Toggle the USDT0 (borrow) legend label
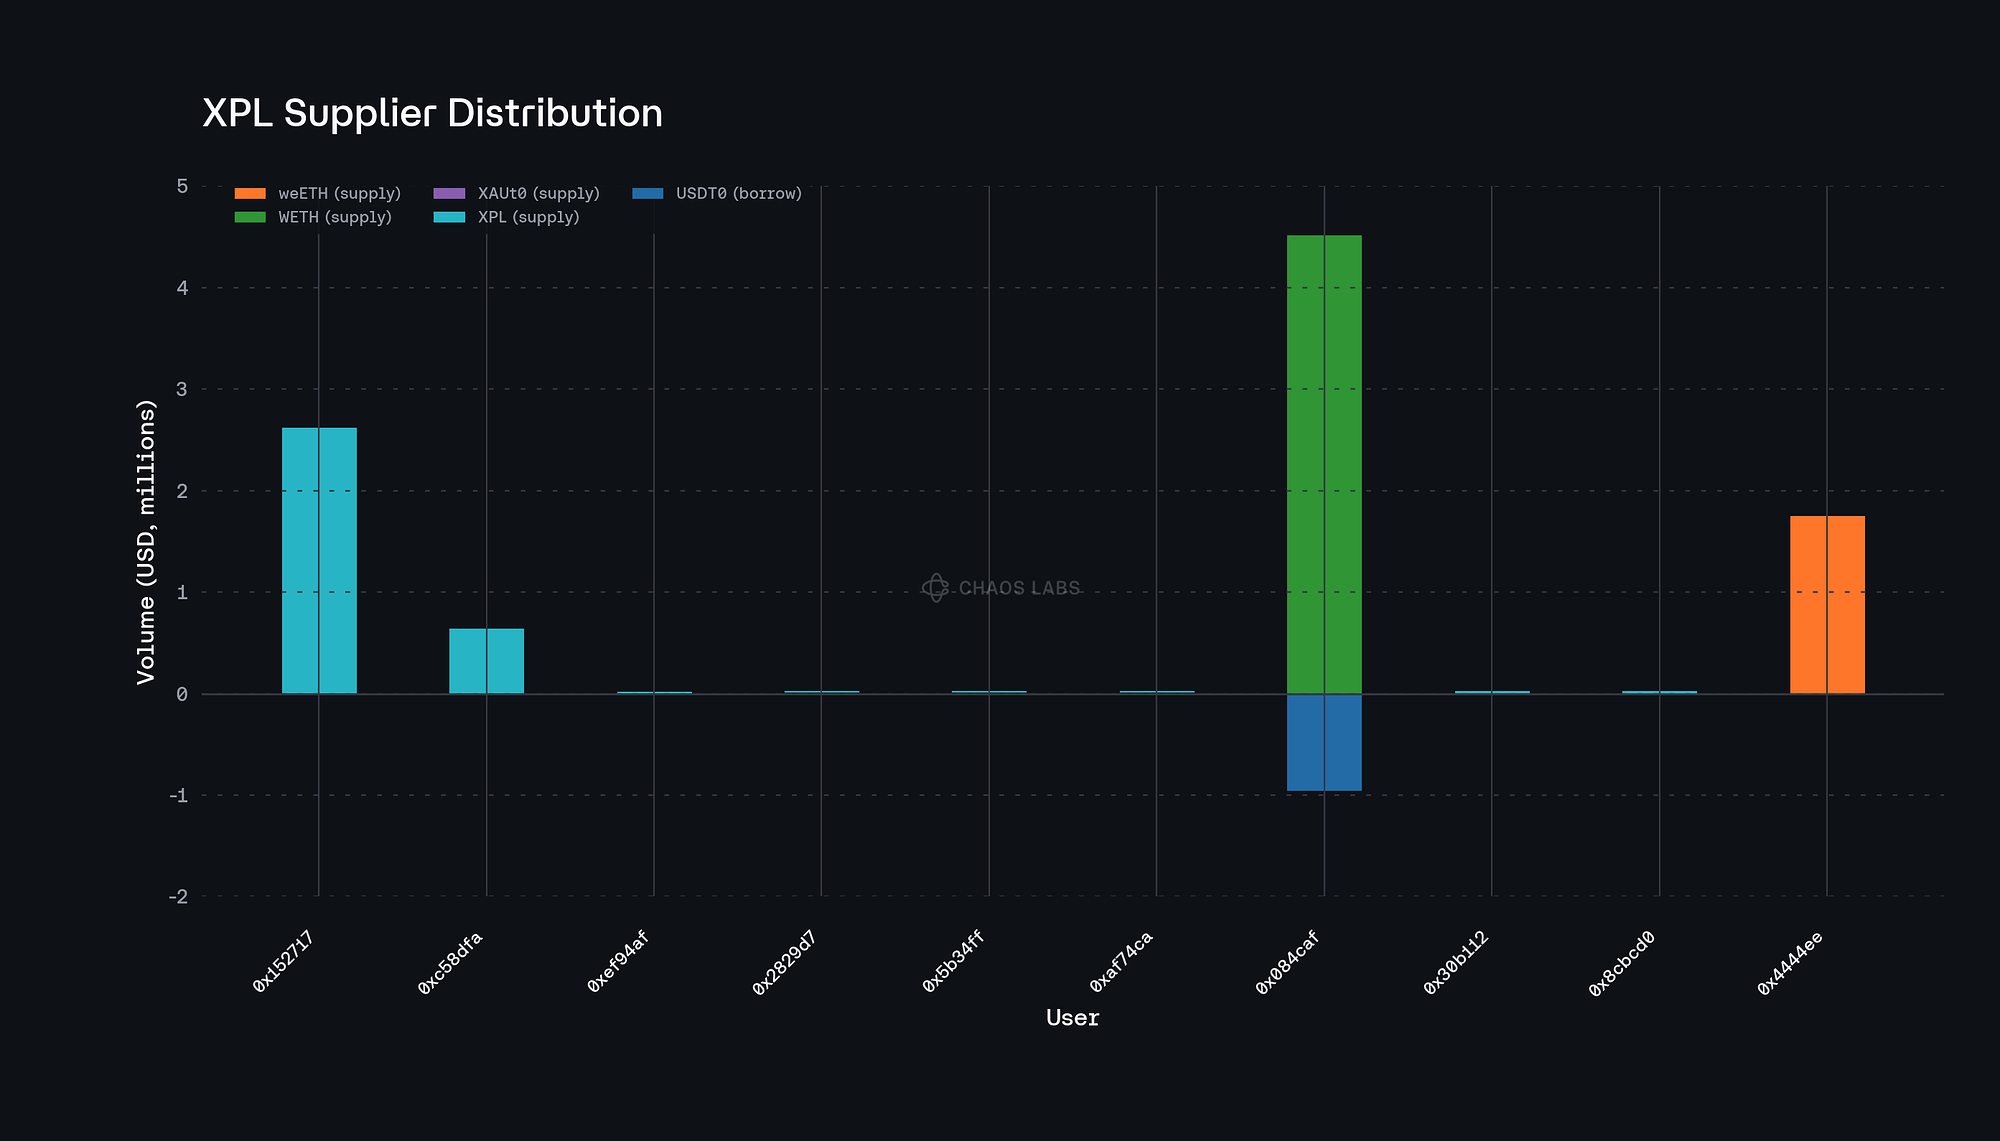 (738, 193)
